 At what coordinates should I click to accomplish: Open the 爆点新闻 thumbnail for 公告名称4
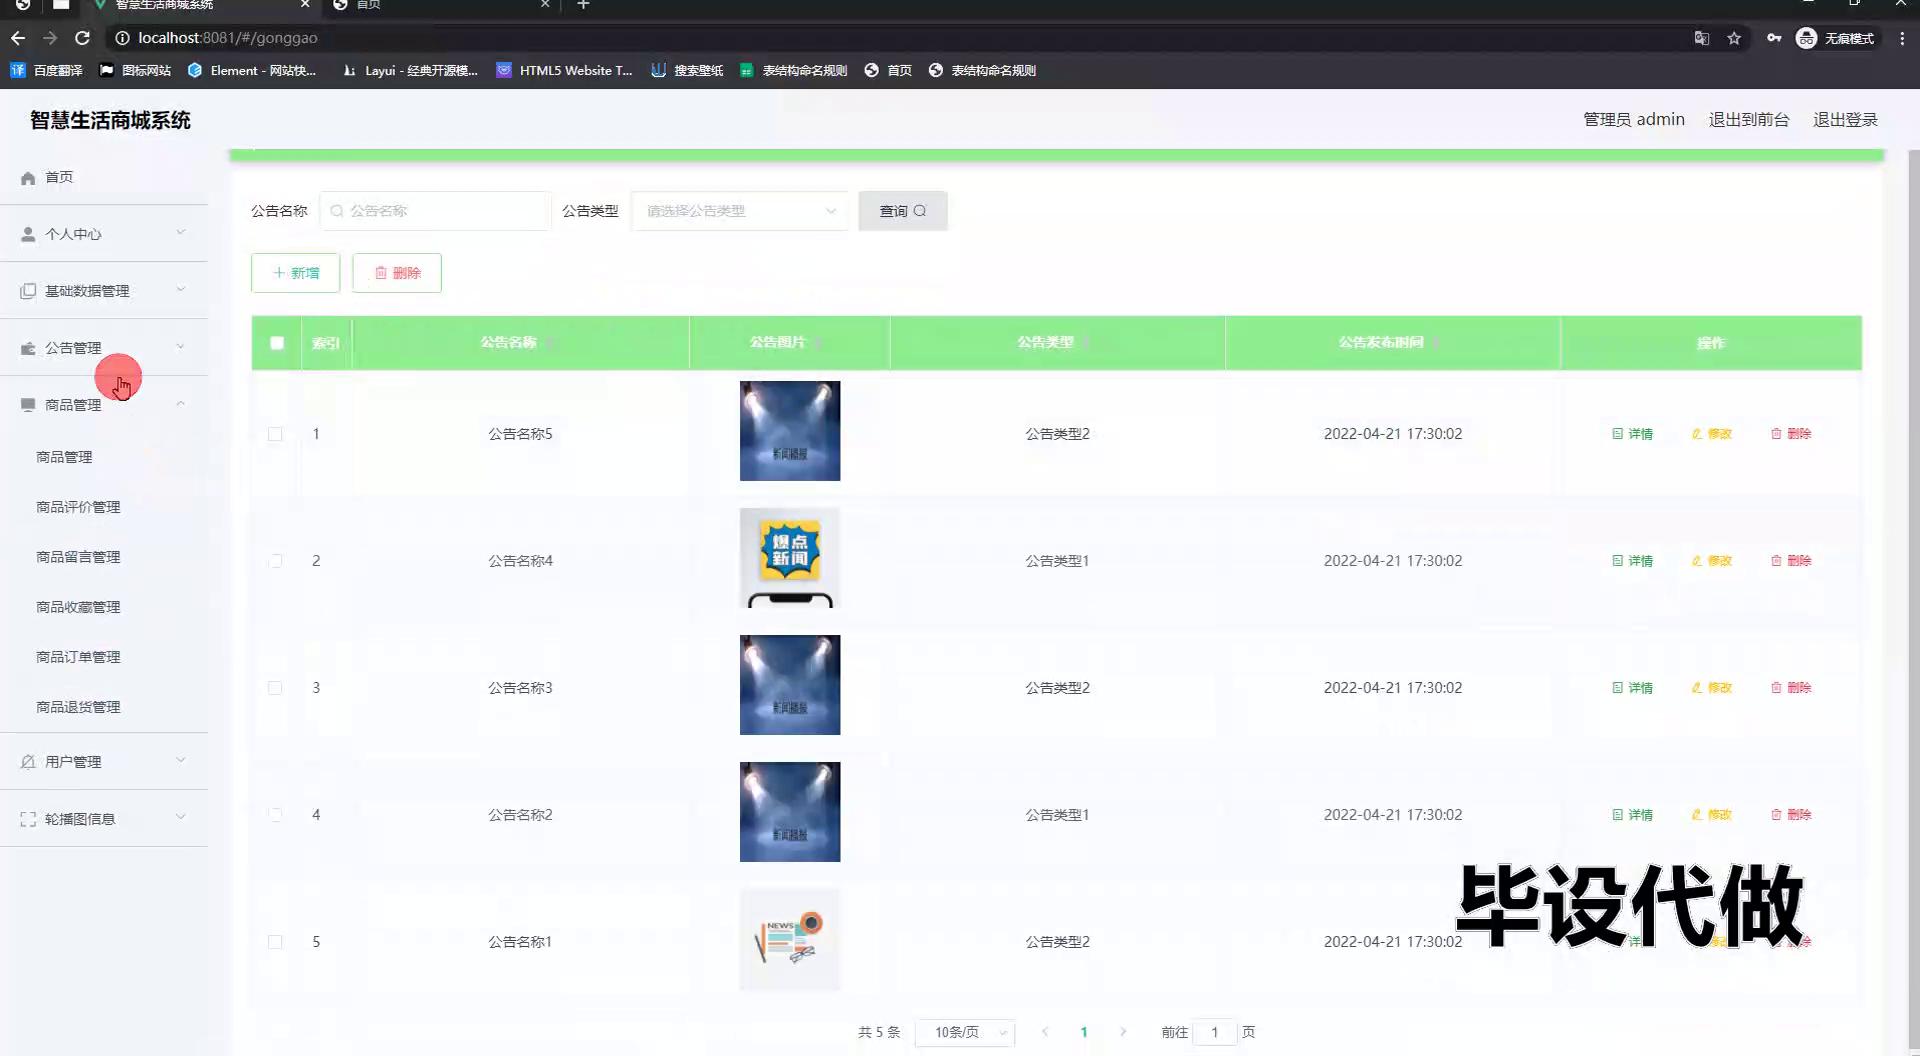point(790,558)
